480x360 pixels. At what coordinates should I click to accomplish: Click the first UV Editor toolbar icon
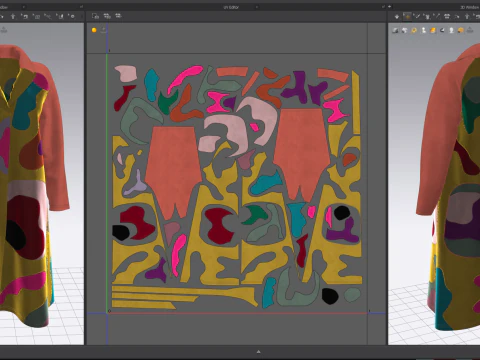click(95, 16)
